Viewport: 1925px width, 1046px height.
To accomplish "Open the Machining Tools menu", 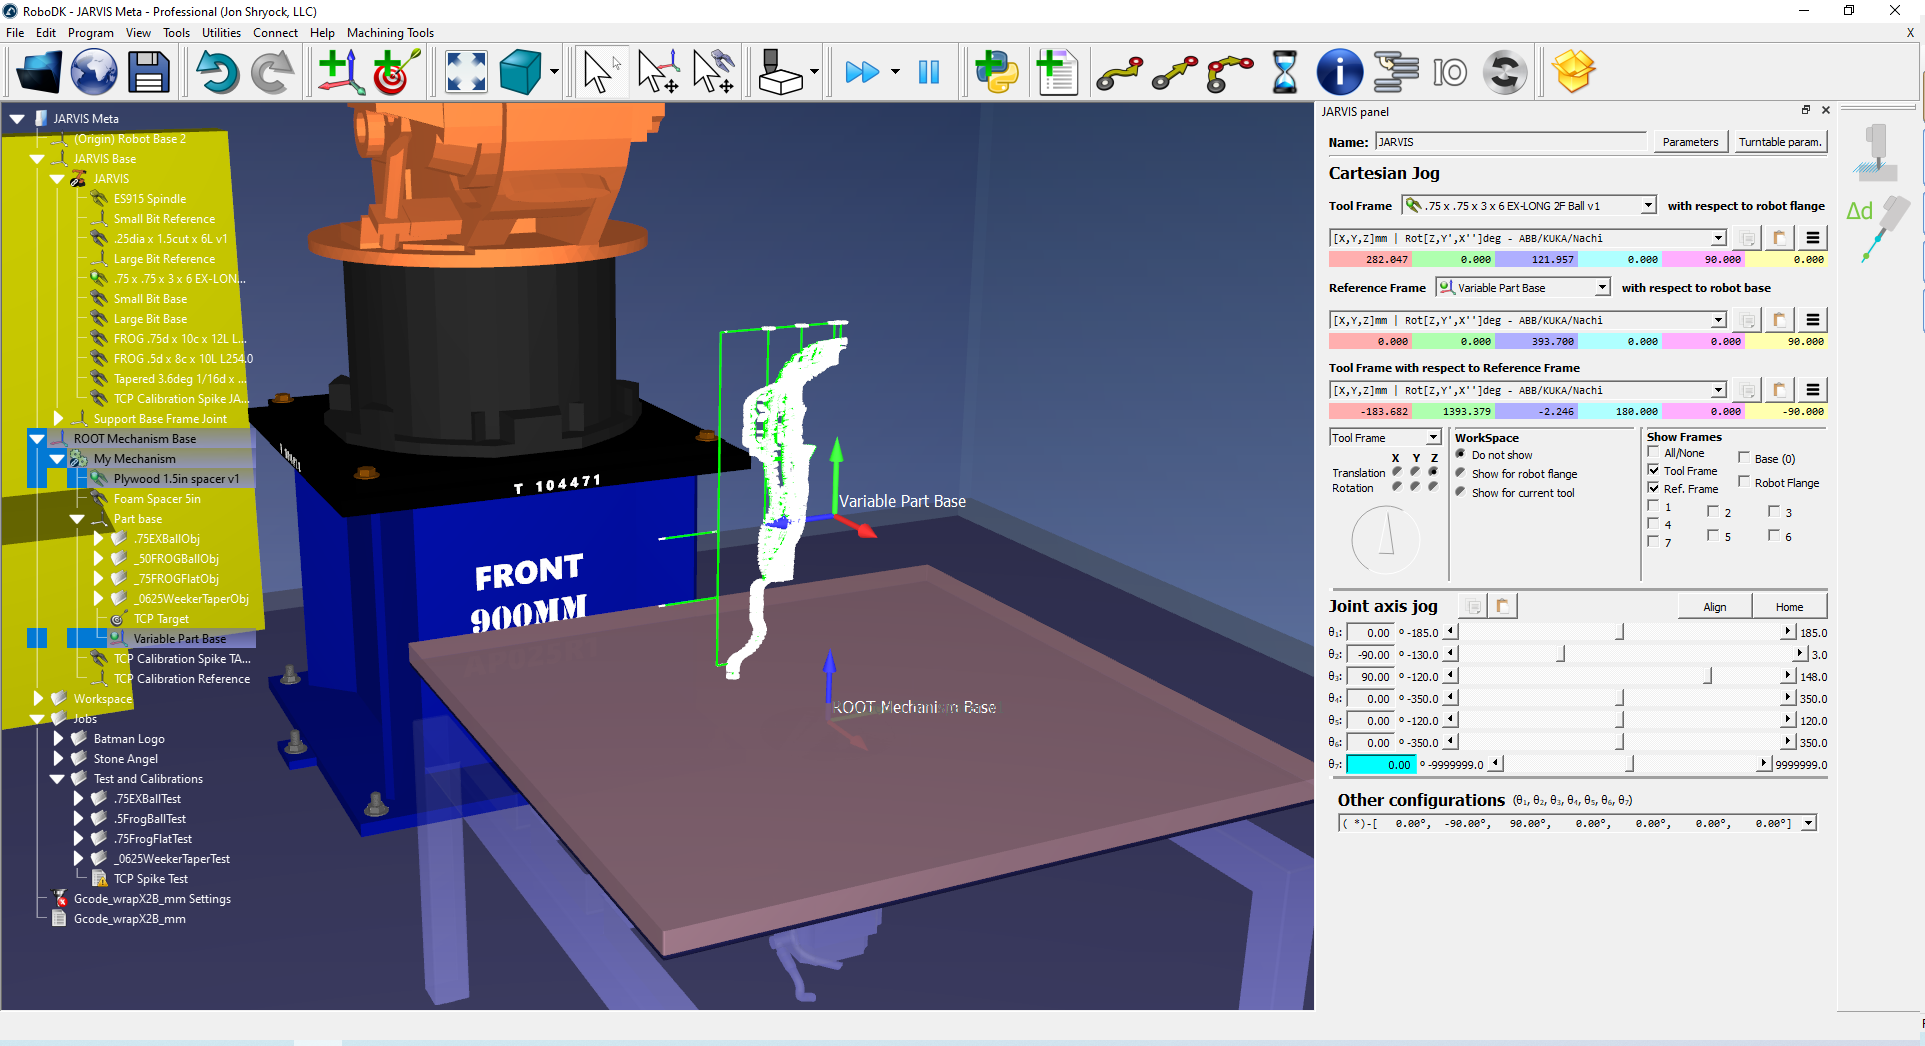I will point(390,33).
